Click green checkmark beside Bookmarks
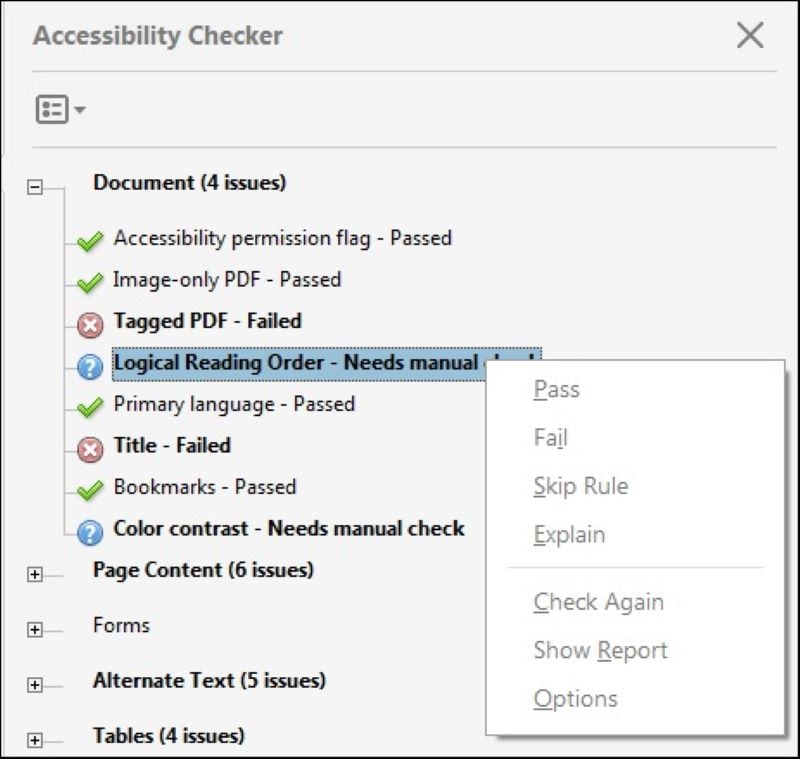 click(x=92, y=490)
